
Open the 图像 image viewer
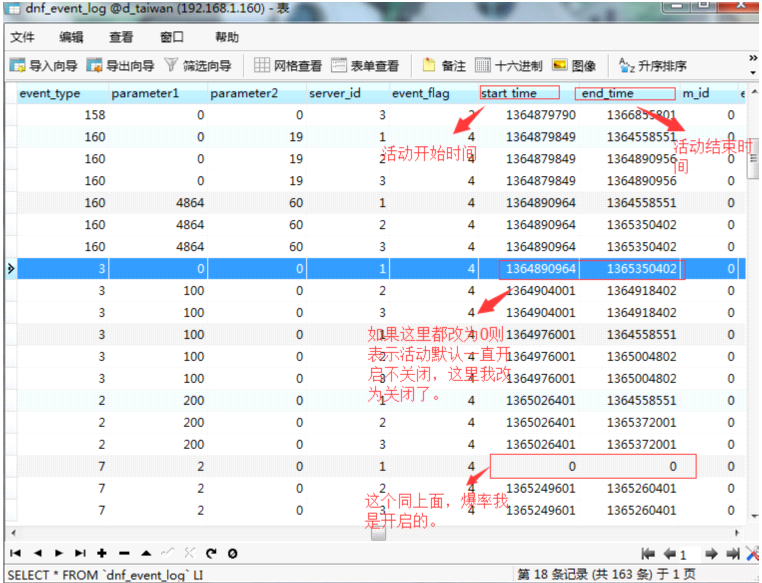coord(574,66)
